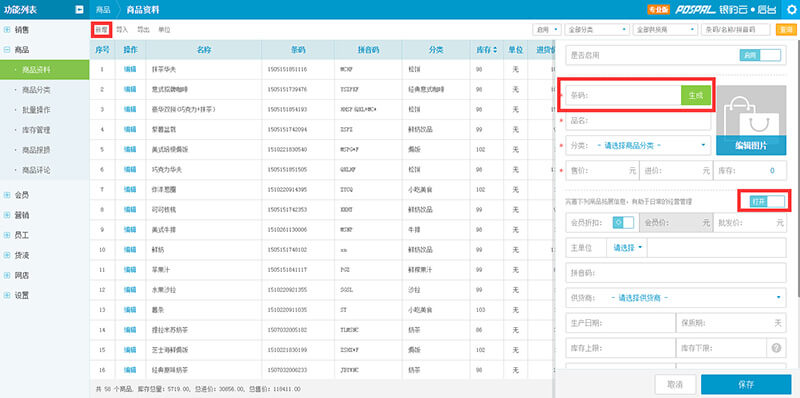Open the 请选择供货商 dropdown
The width and height of the screenshot is (800, 398).
pyautogui.click(x=676, y=297)
